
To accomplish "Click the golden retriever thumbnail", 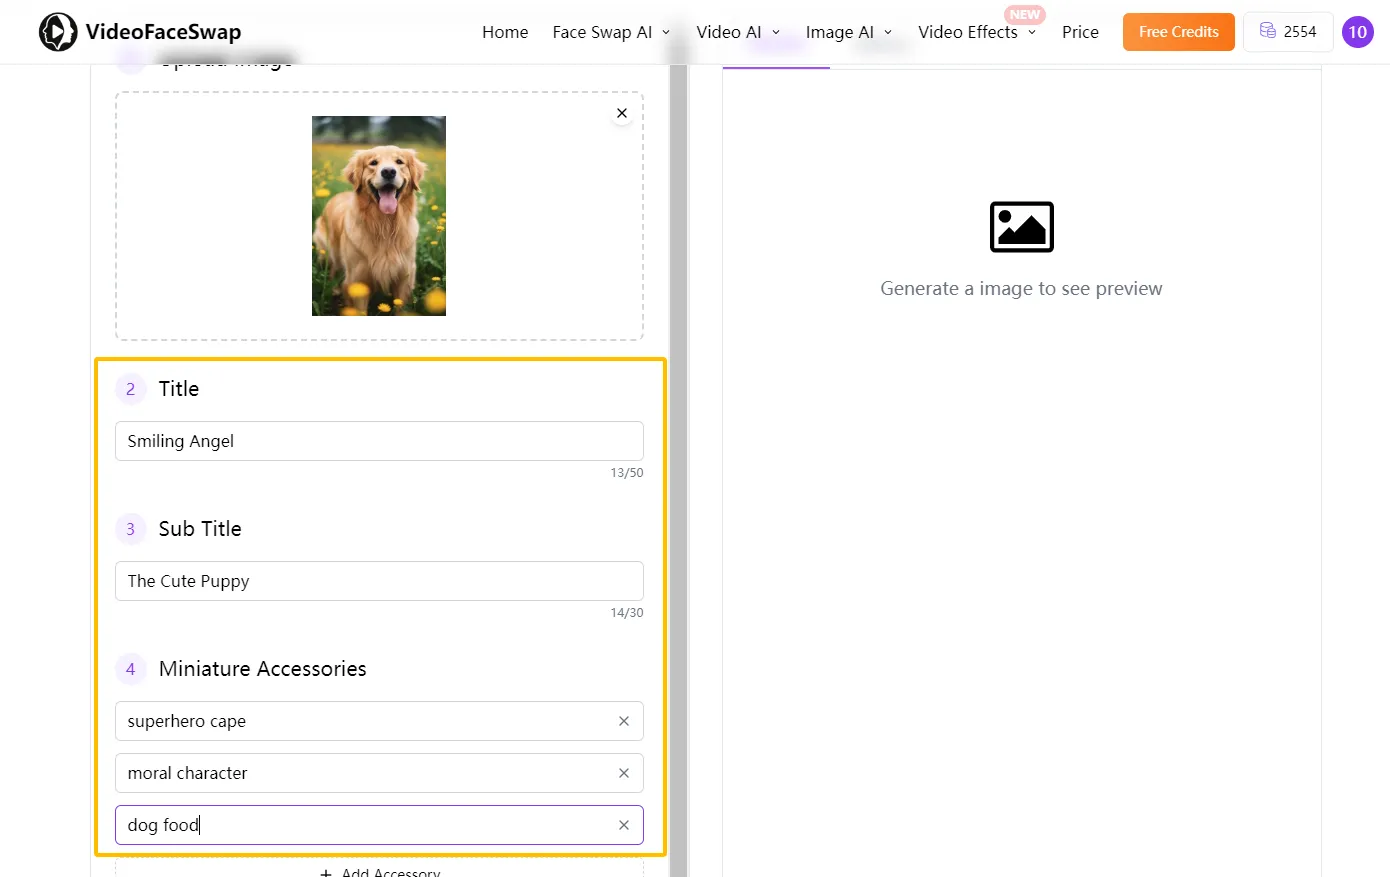I will tap(379, 216).
